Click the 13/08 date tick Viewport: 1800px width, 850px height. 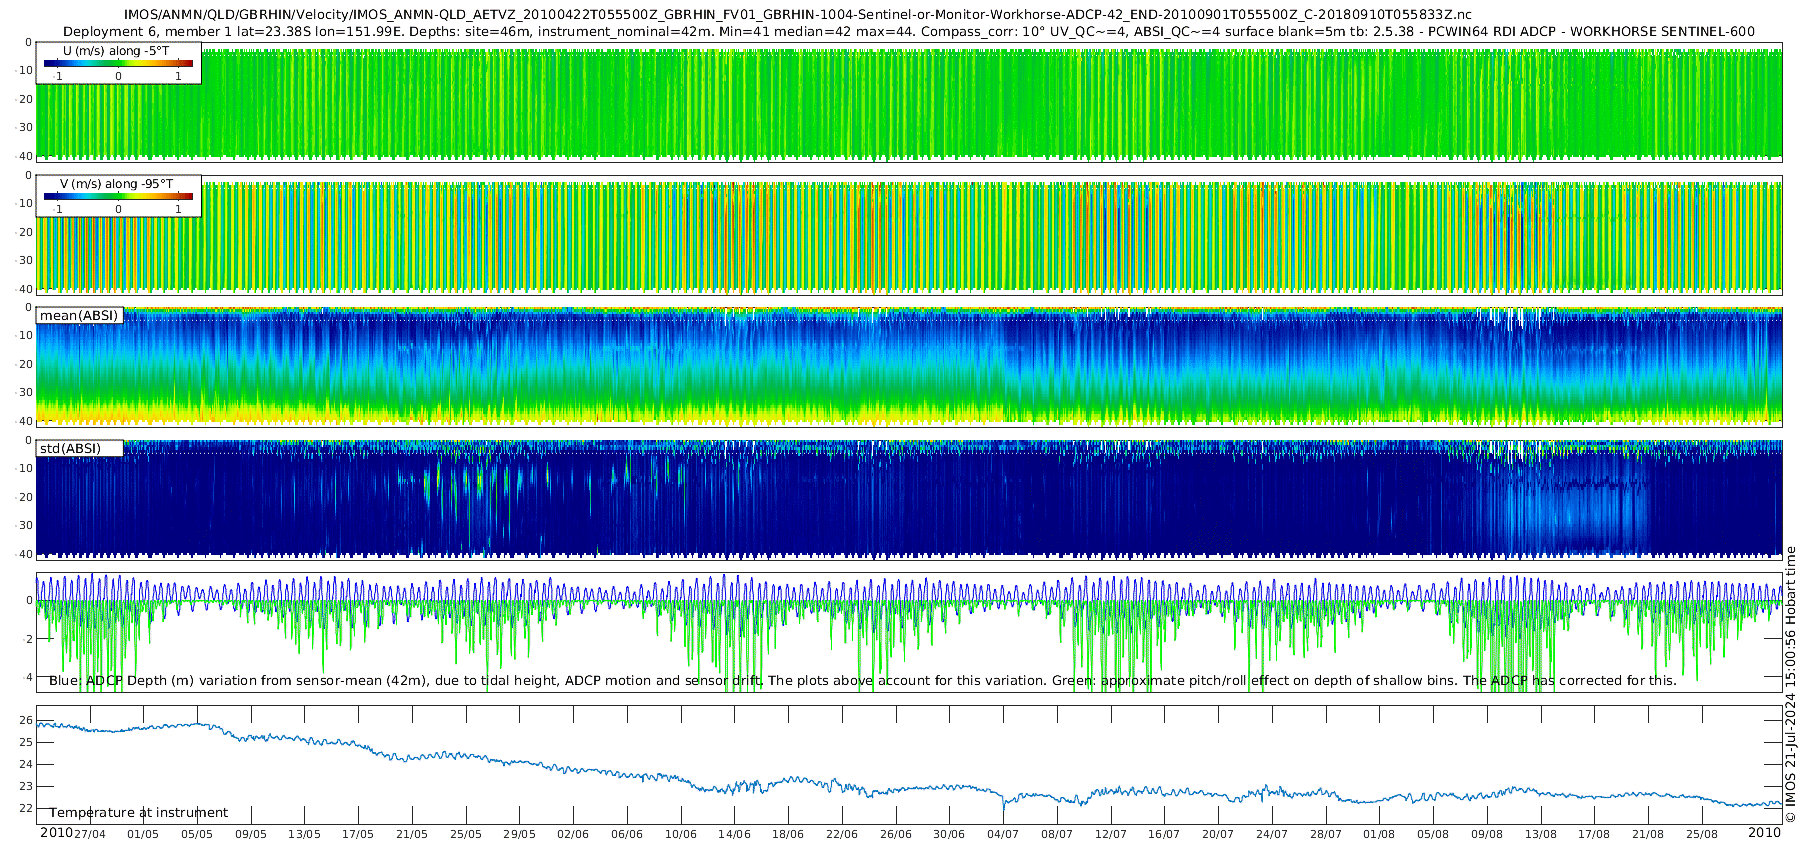click(1541, 834)
